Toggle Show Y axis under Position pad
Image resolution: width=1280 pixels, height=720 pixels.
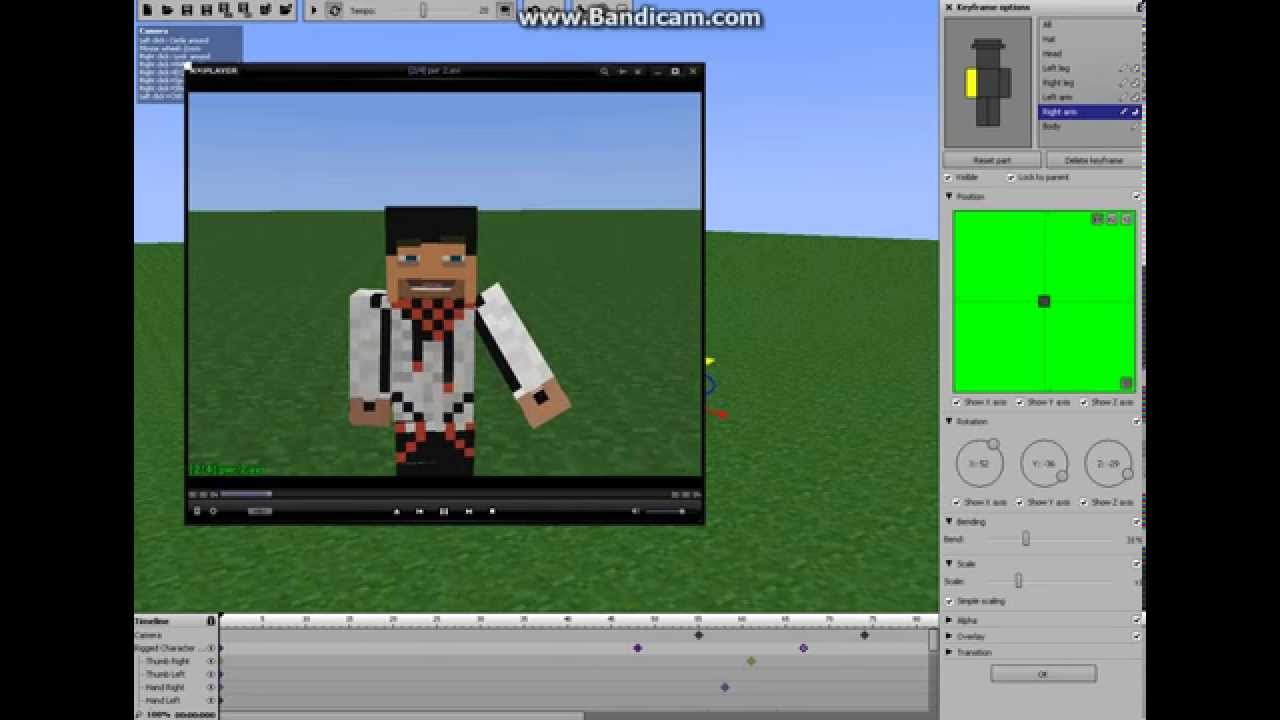pyautogui.click(x=1020, y=402)
